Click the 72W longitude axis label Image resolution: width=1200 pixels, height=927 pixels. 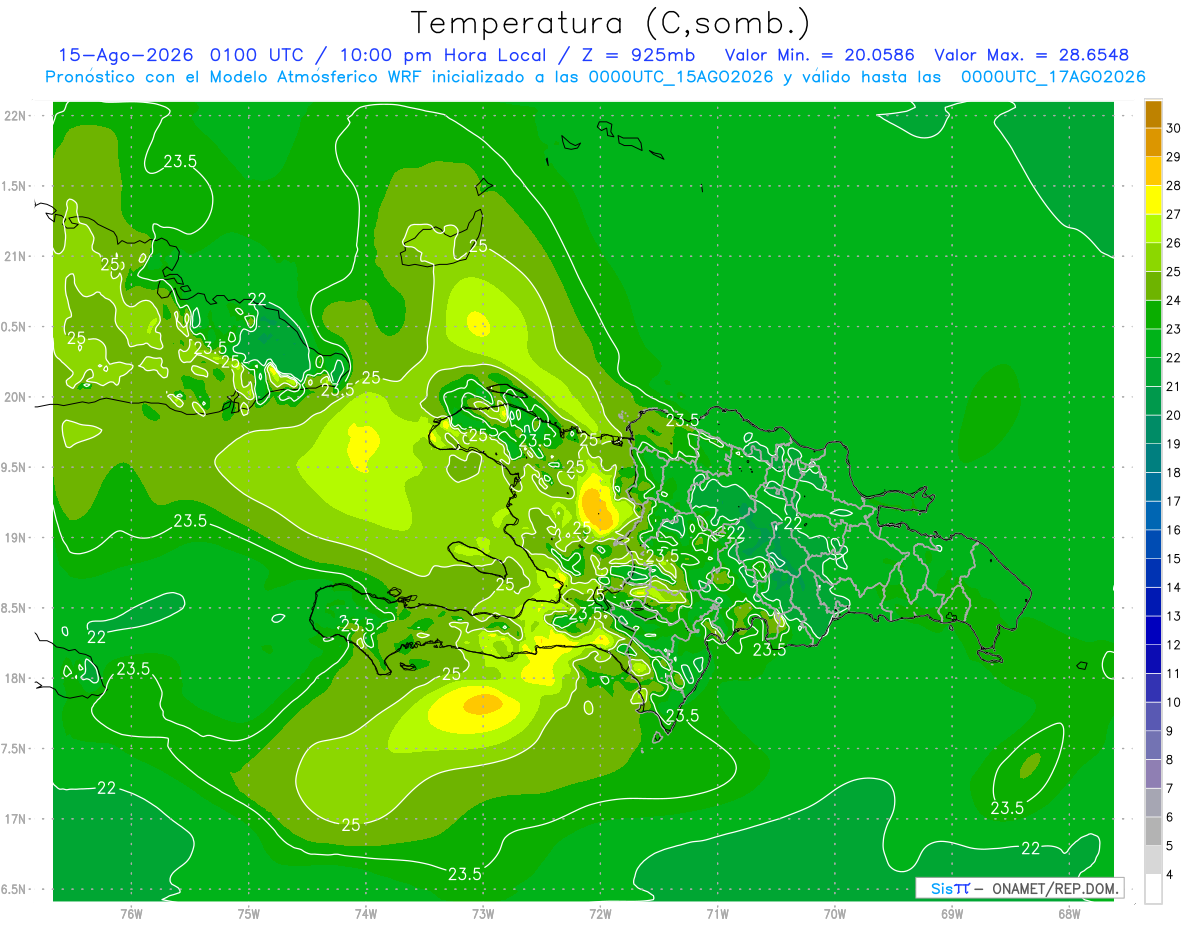[x=600, y=913]
